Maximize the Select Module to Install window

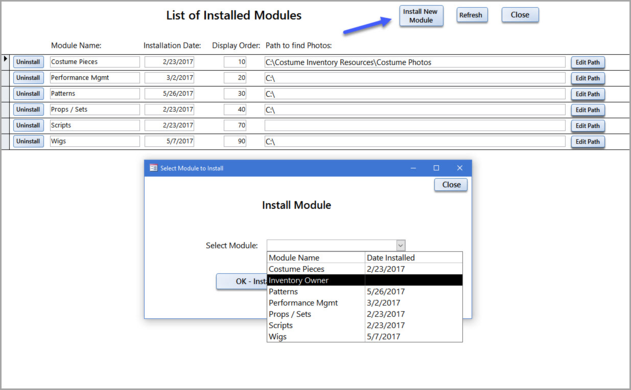[436, 168]
